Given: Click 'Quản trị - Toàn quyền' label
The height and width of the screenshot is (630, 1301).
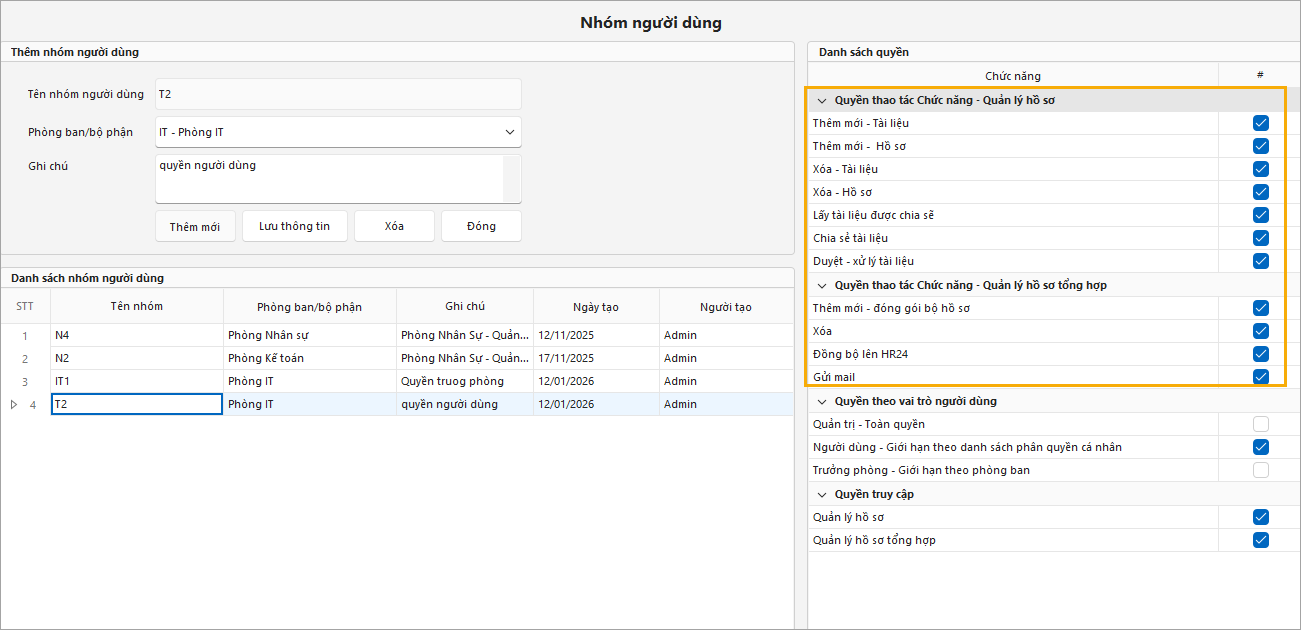Looking at the screenshot, I should (869, 424).
